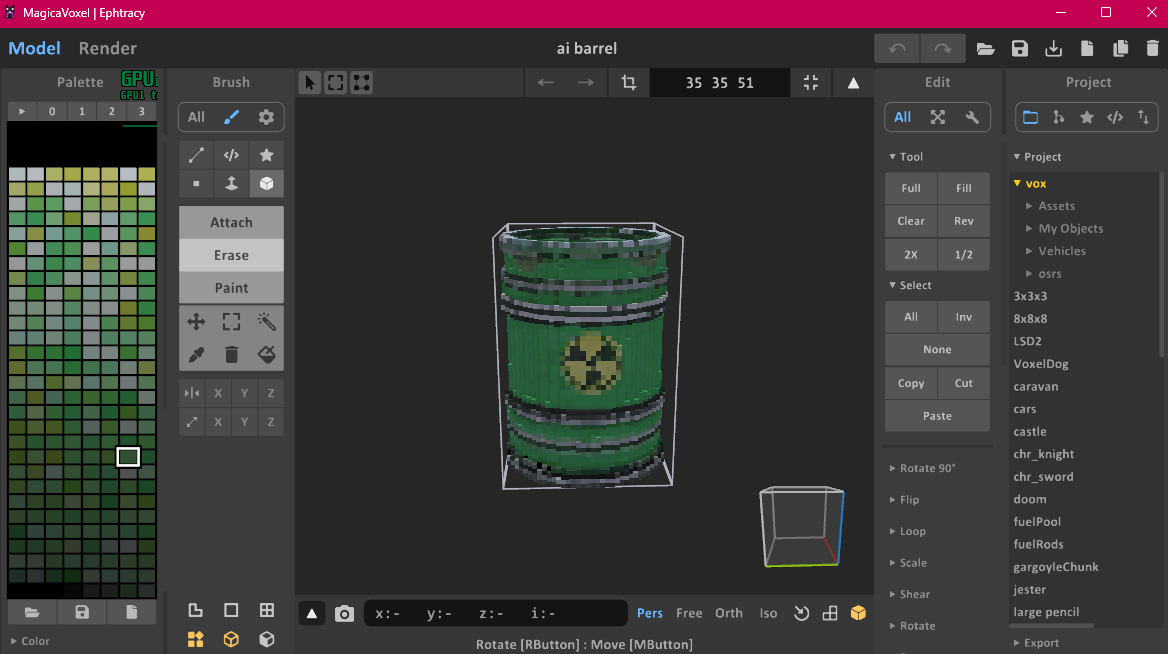Delete the model with the top bar trash icon
Screen dimensions: 1168x654
[1152, 49]
